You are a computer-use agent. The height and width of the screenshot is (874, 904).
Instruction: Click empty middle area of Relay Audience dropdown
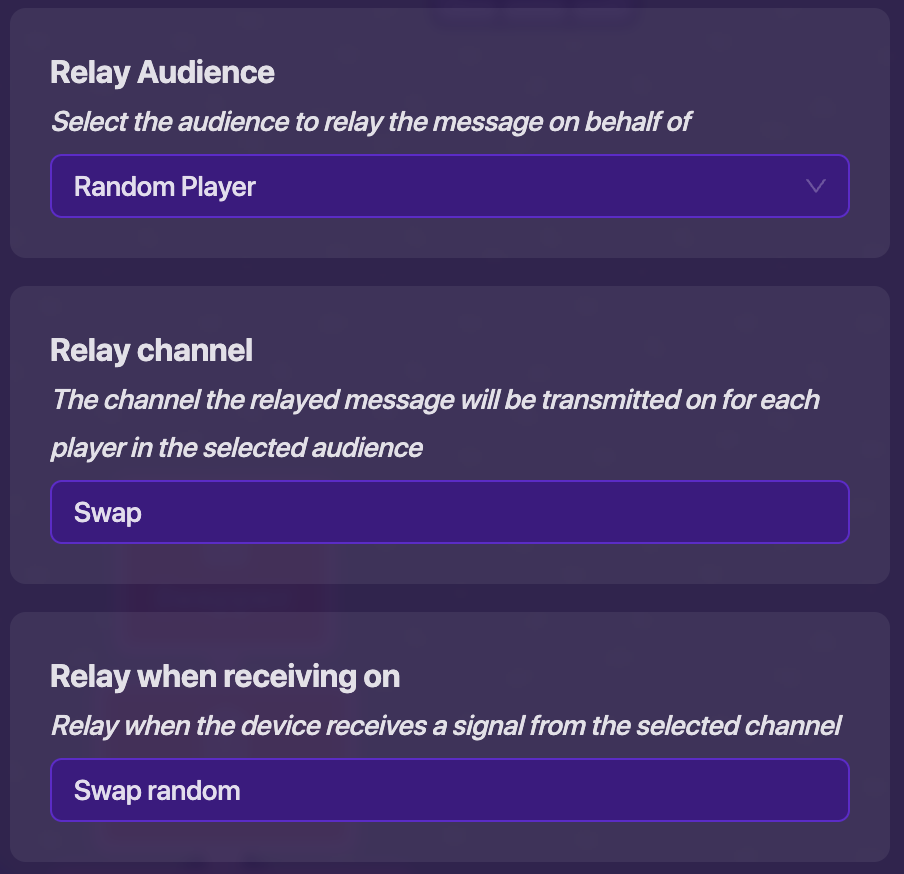point(520,186)
